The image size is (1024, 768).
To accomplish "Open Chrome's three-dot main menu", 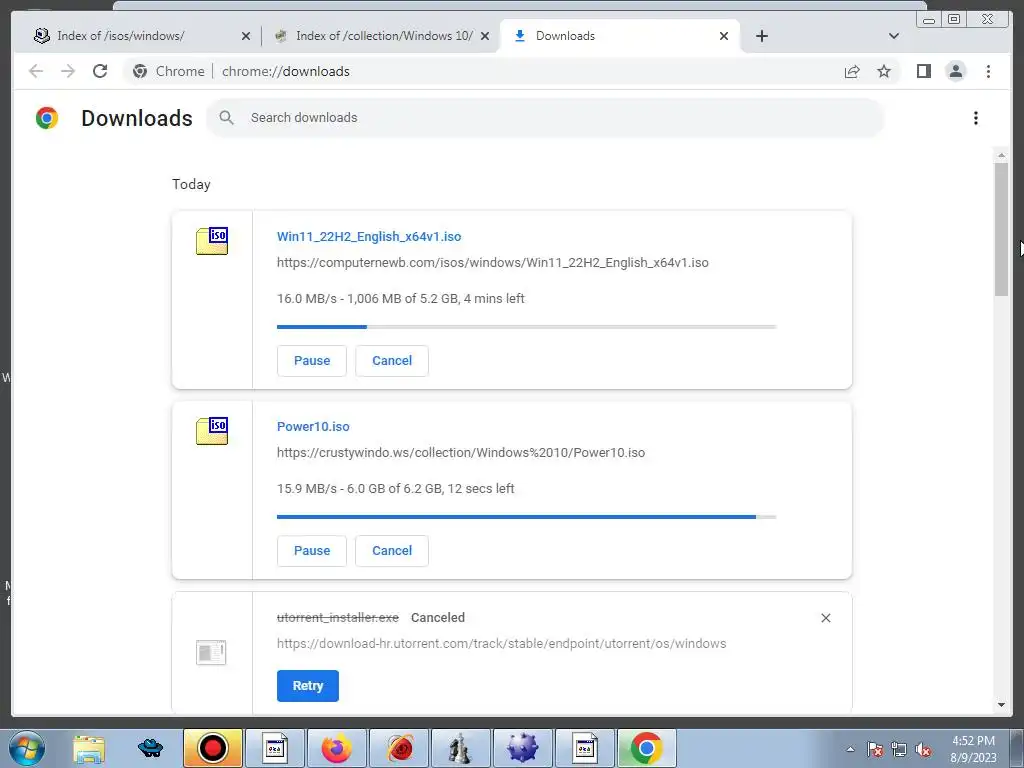I will [988, 71].
